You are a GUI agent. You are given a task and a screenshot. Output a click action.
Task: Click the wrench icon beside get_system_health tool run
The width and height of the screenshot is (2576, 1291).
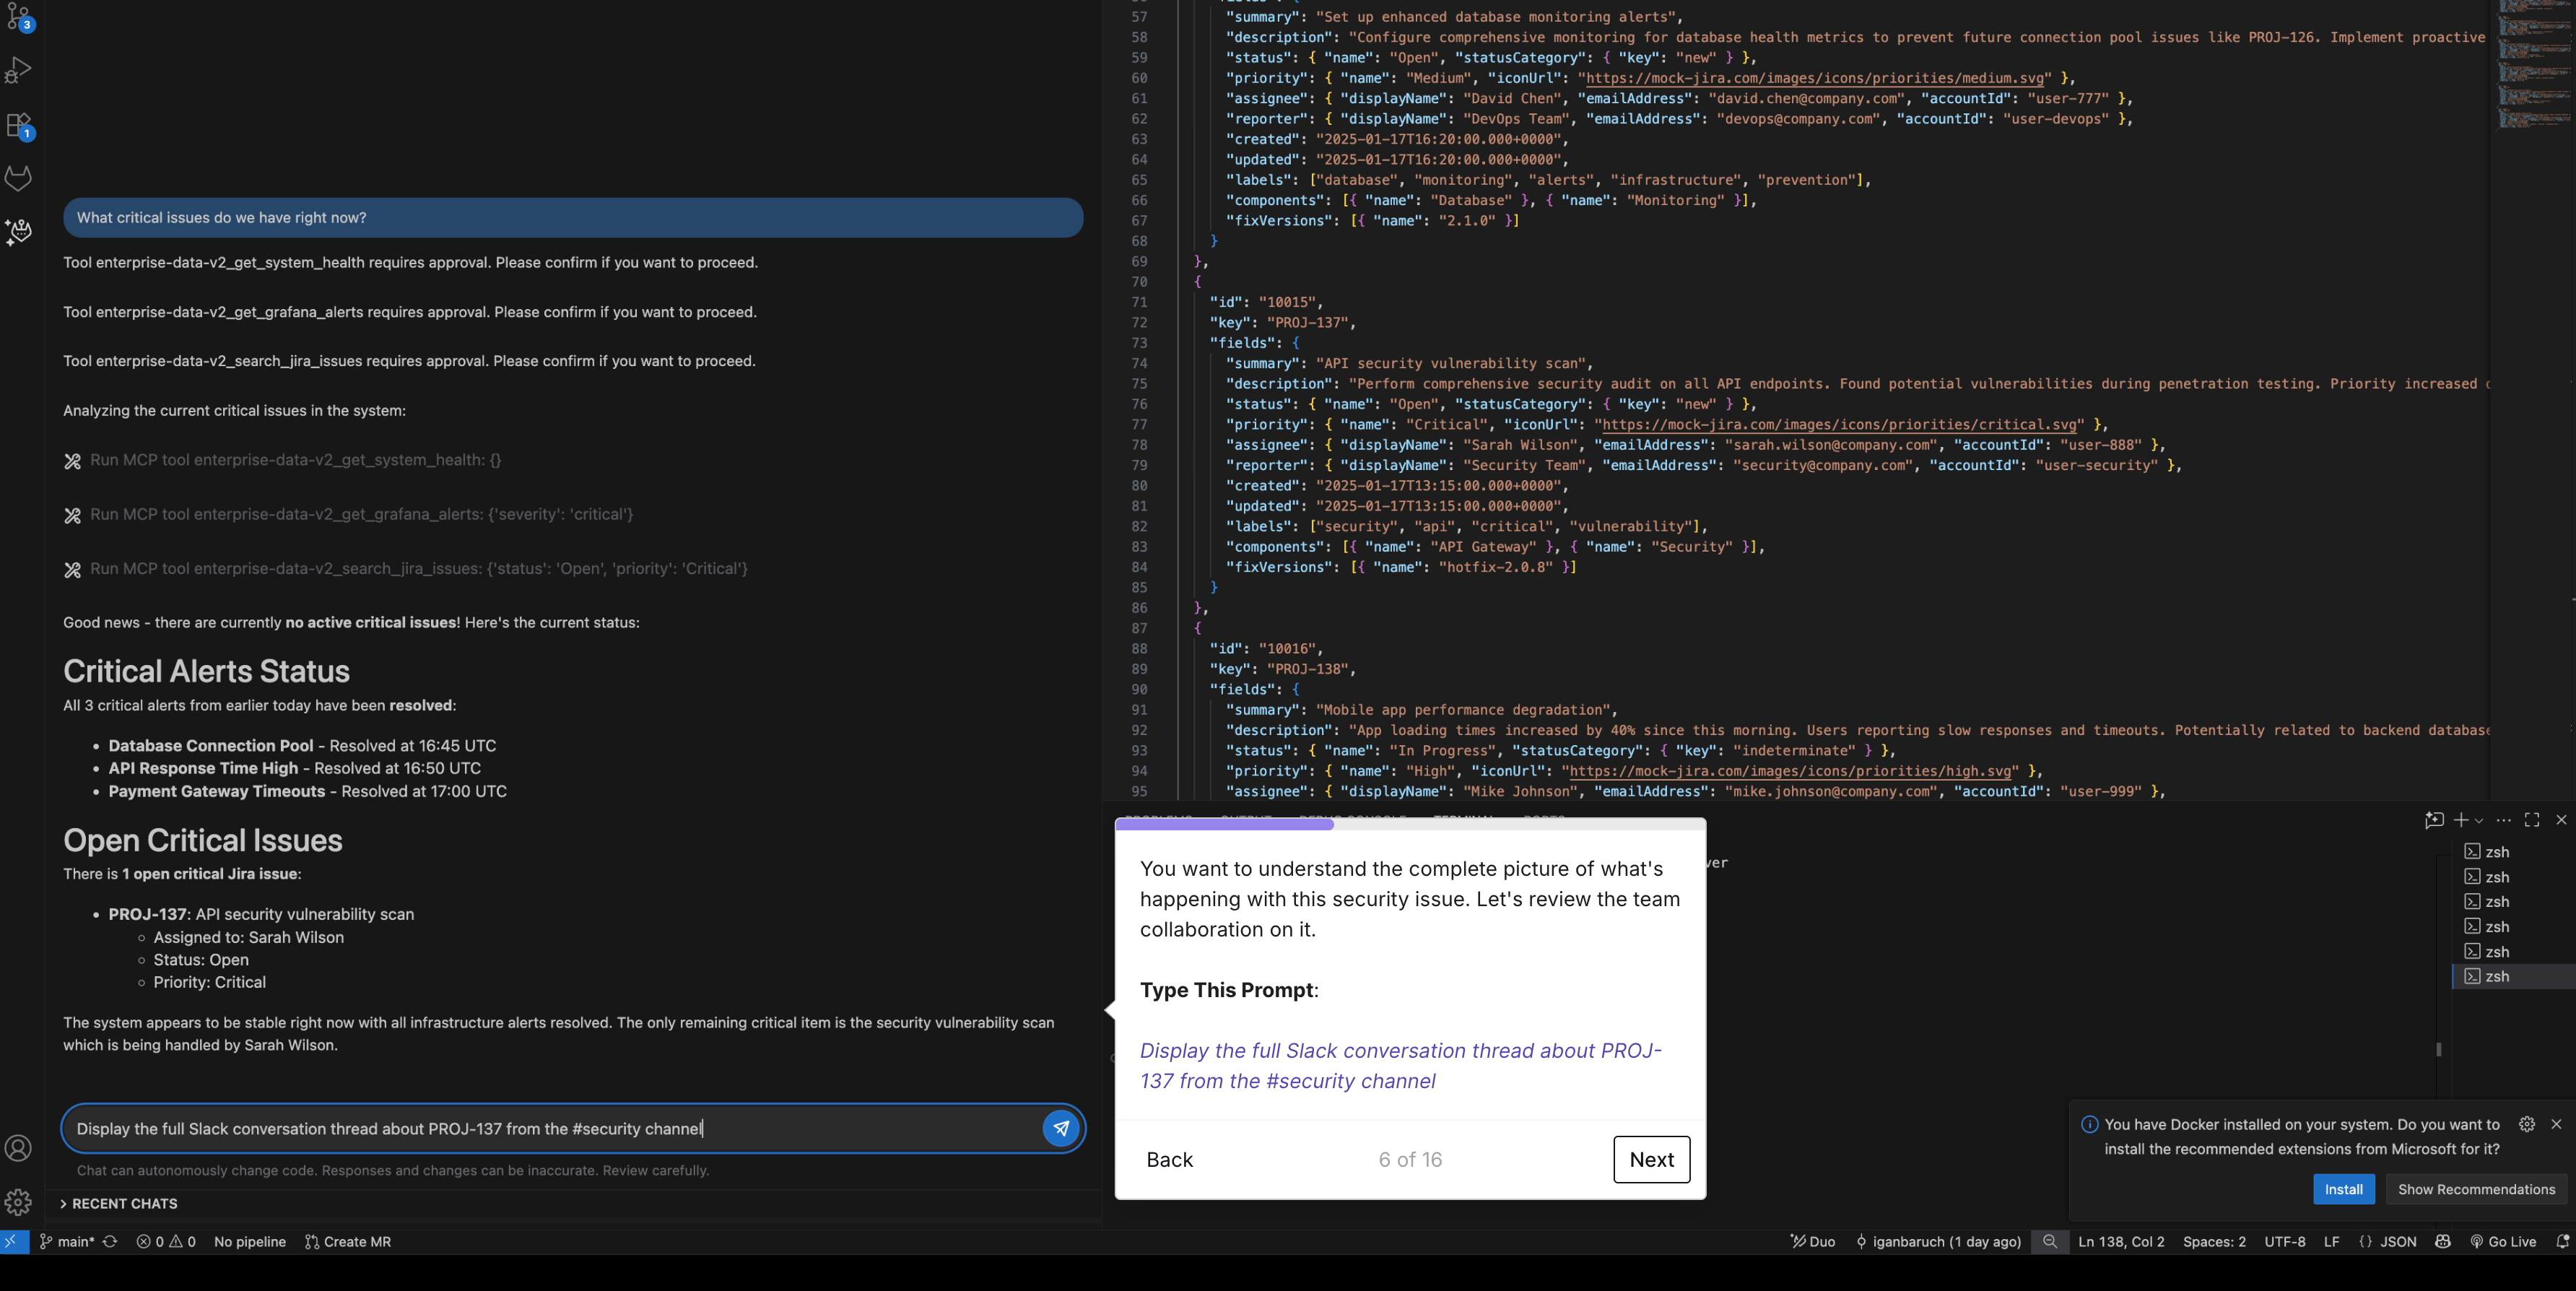(x=72, y=461)
